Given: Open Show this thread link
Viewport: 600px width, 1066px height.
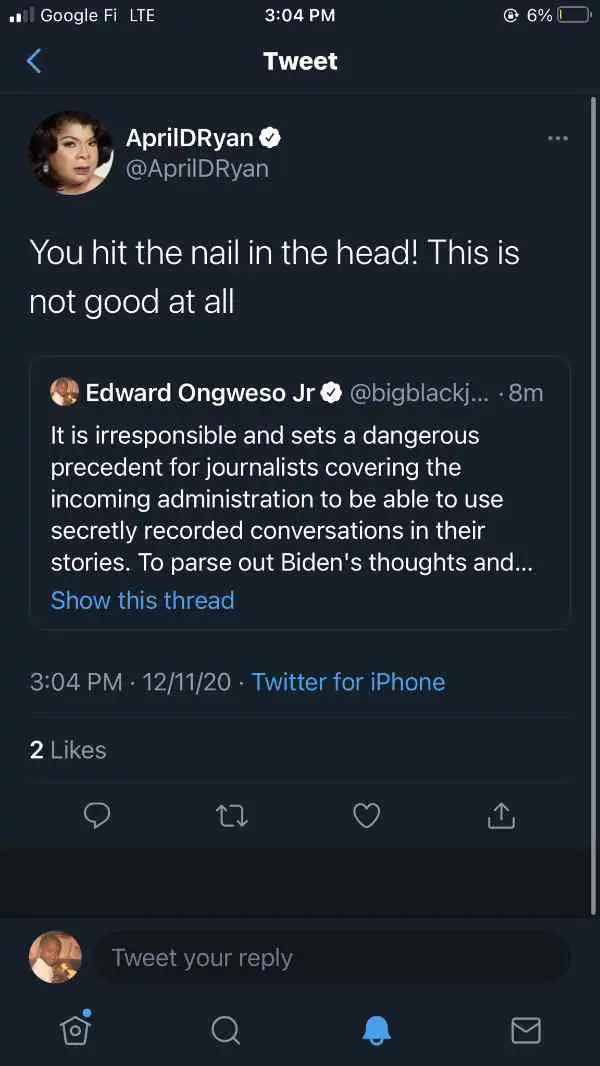Looking at the screenshot, I should (x=143, y=600).
